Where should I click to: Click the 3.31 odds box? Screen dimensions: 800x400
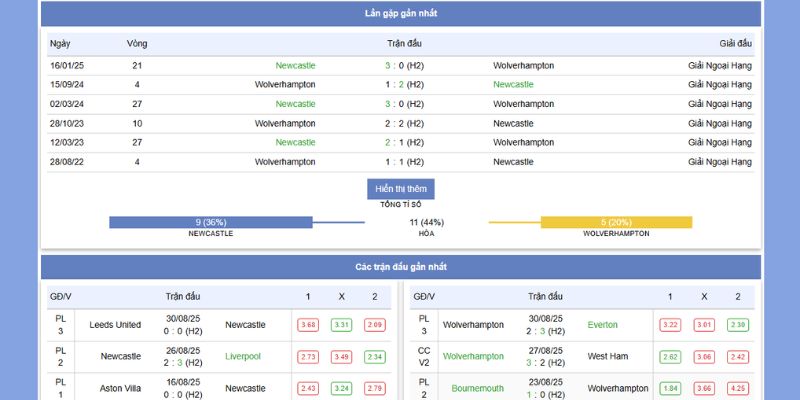pos(341,325)
